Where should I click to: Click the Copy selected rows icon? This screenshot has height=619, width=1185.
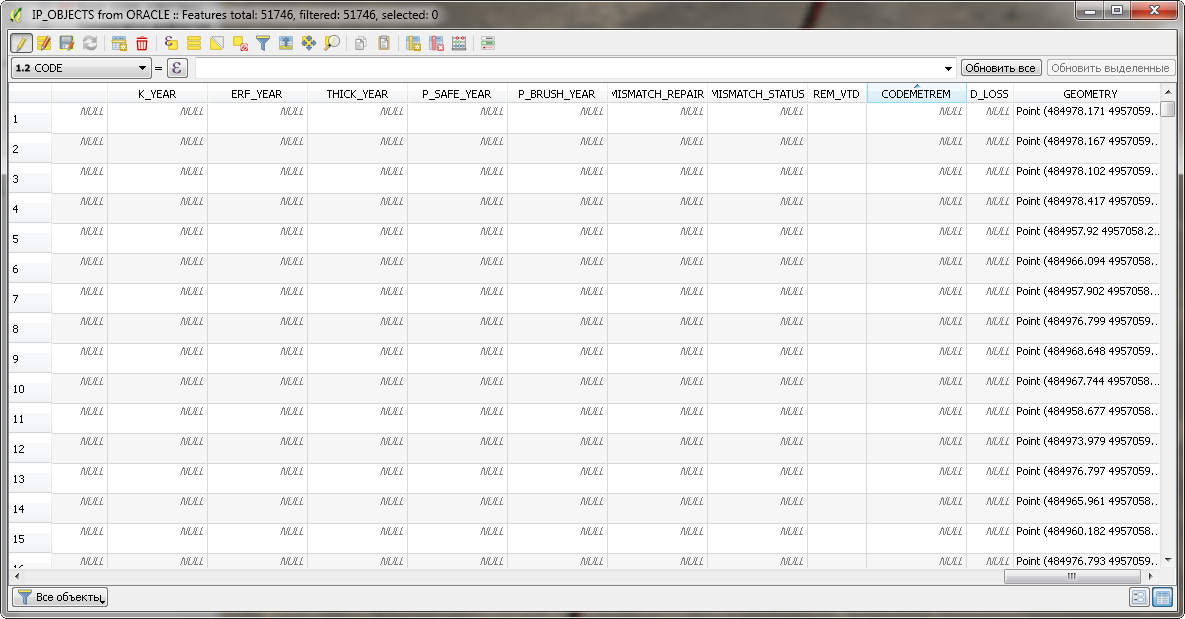coord(360,43)
